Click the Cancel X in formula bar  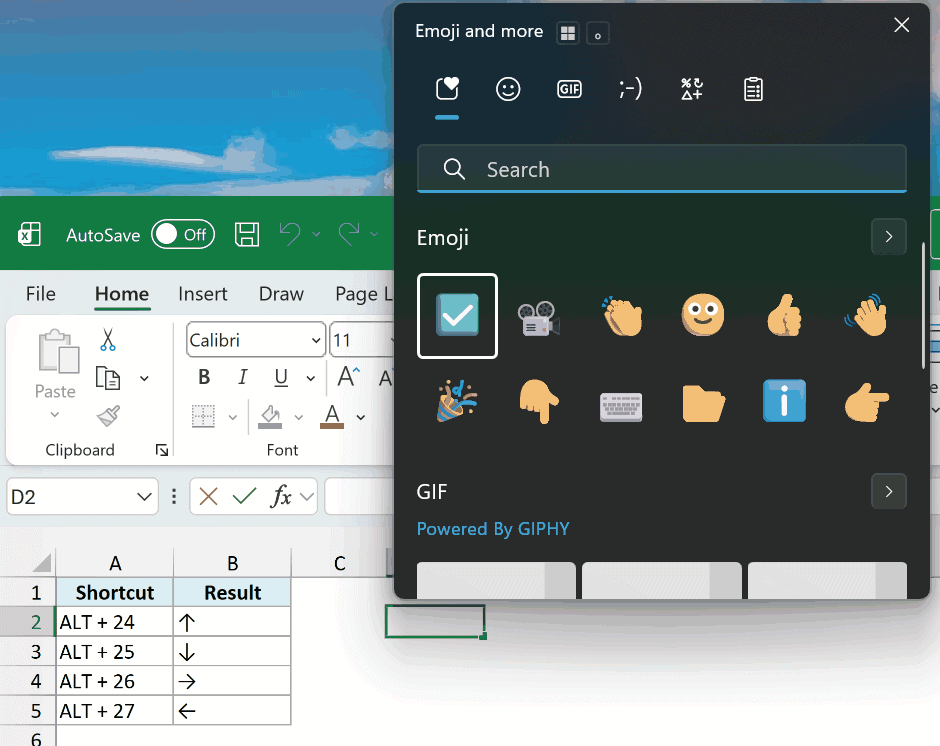208,497
